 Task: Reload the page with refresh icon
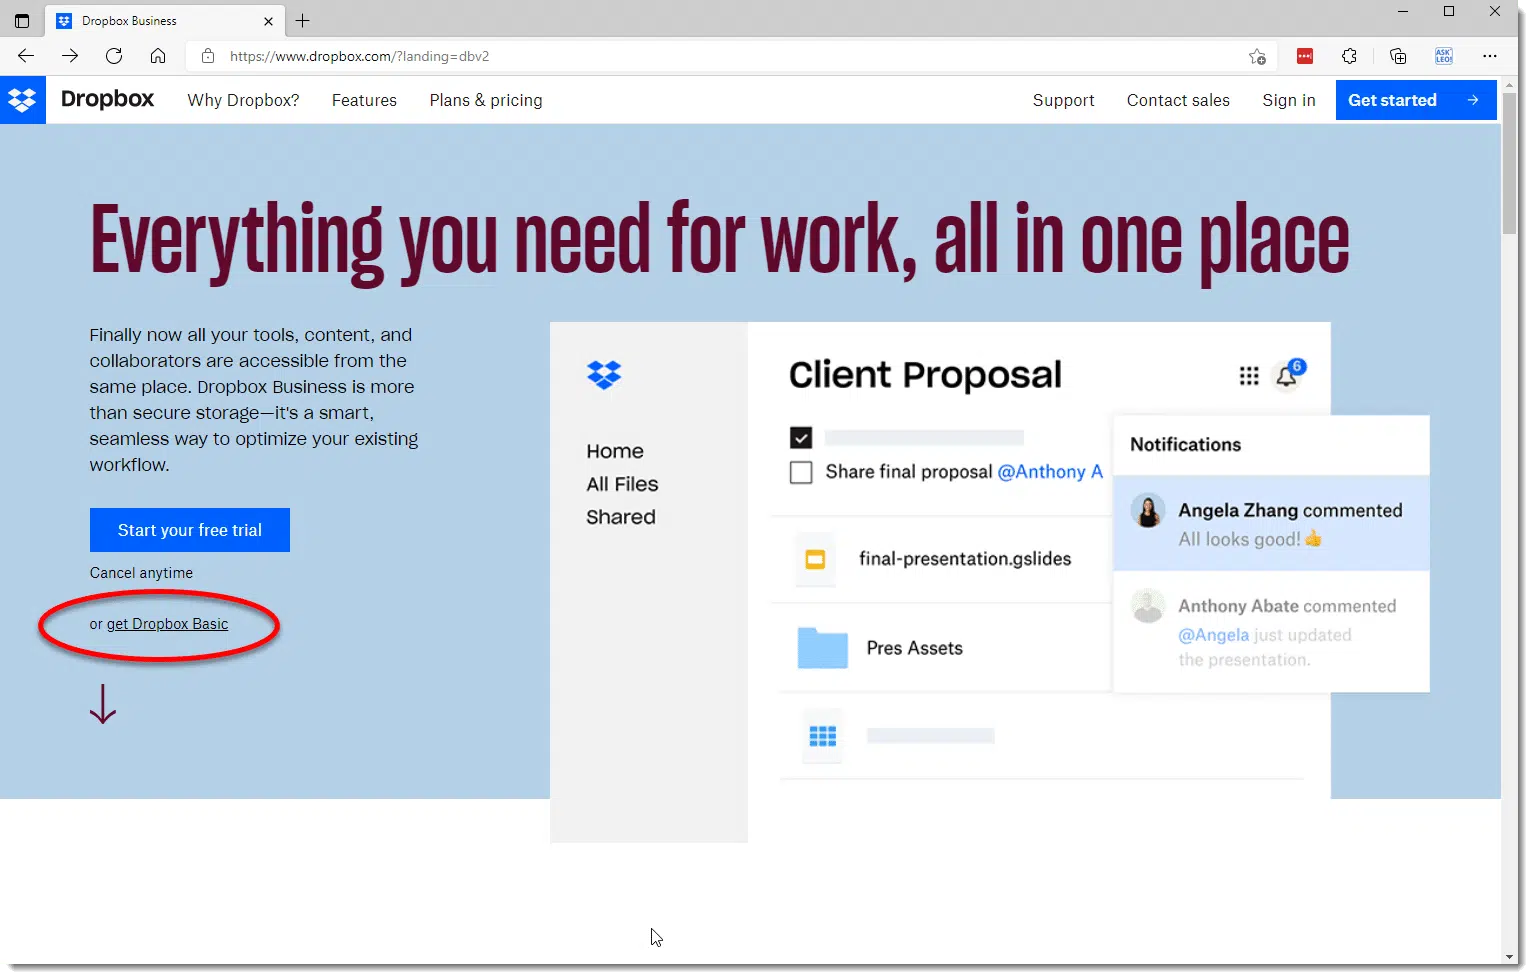[114, 56]
